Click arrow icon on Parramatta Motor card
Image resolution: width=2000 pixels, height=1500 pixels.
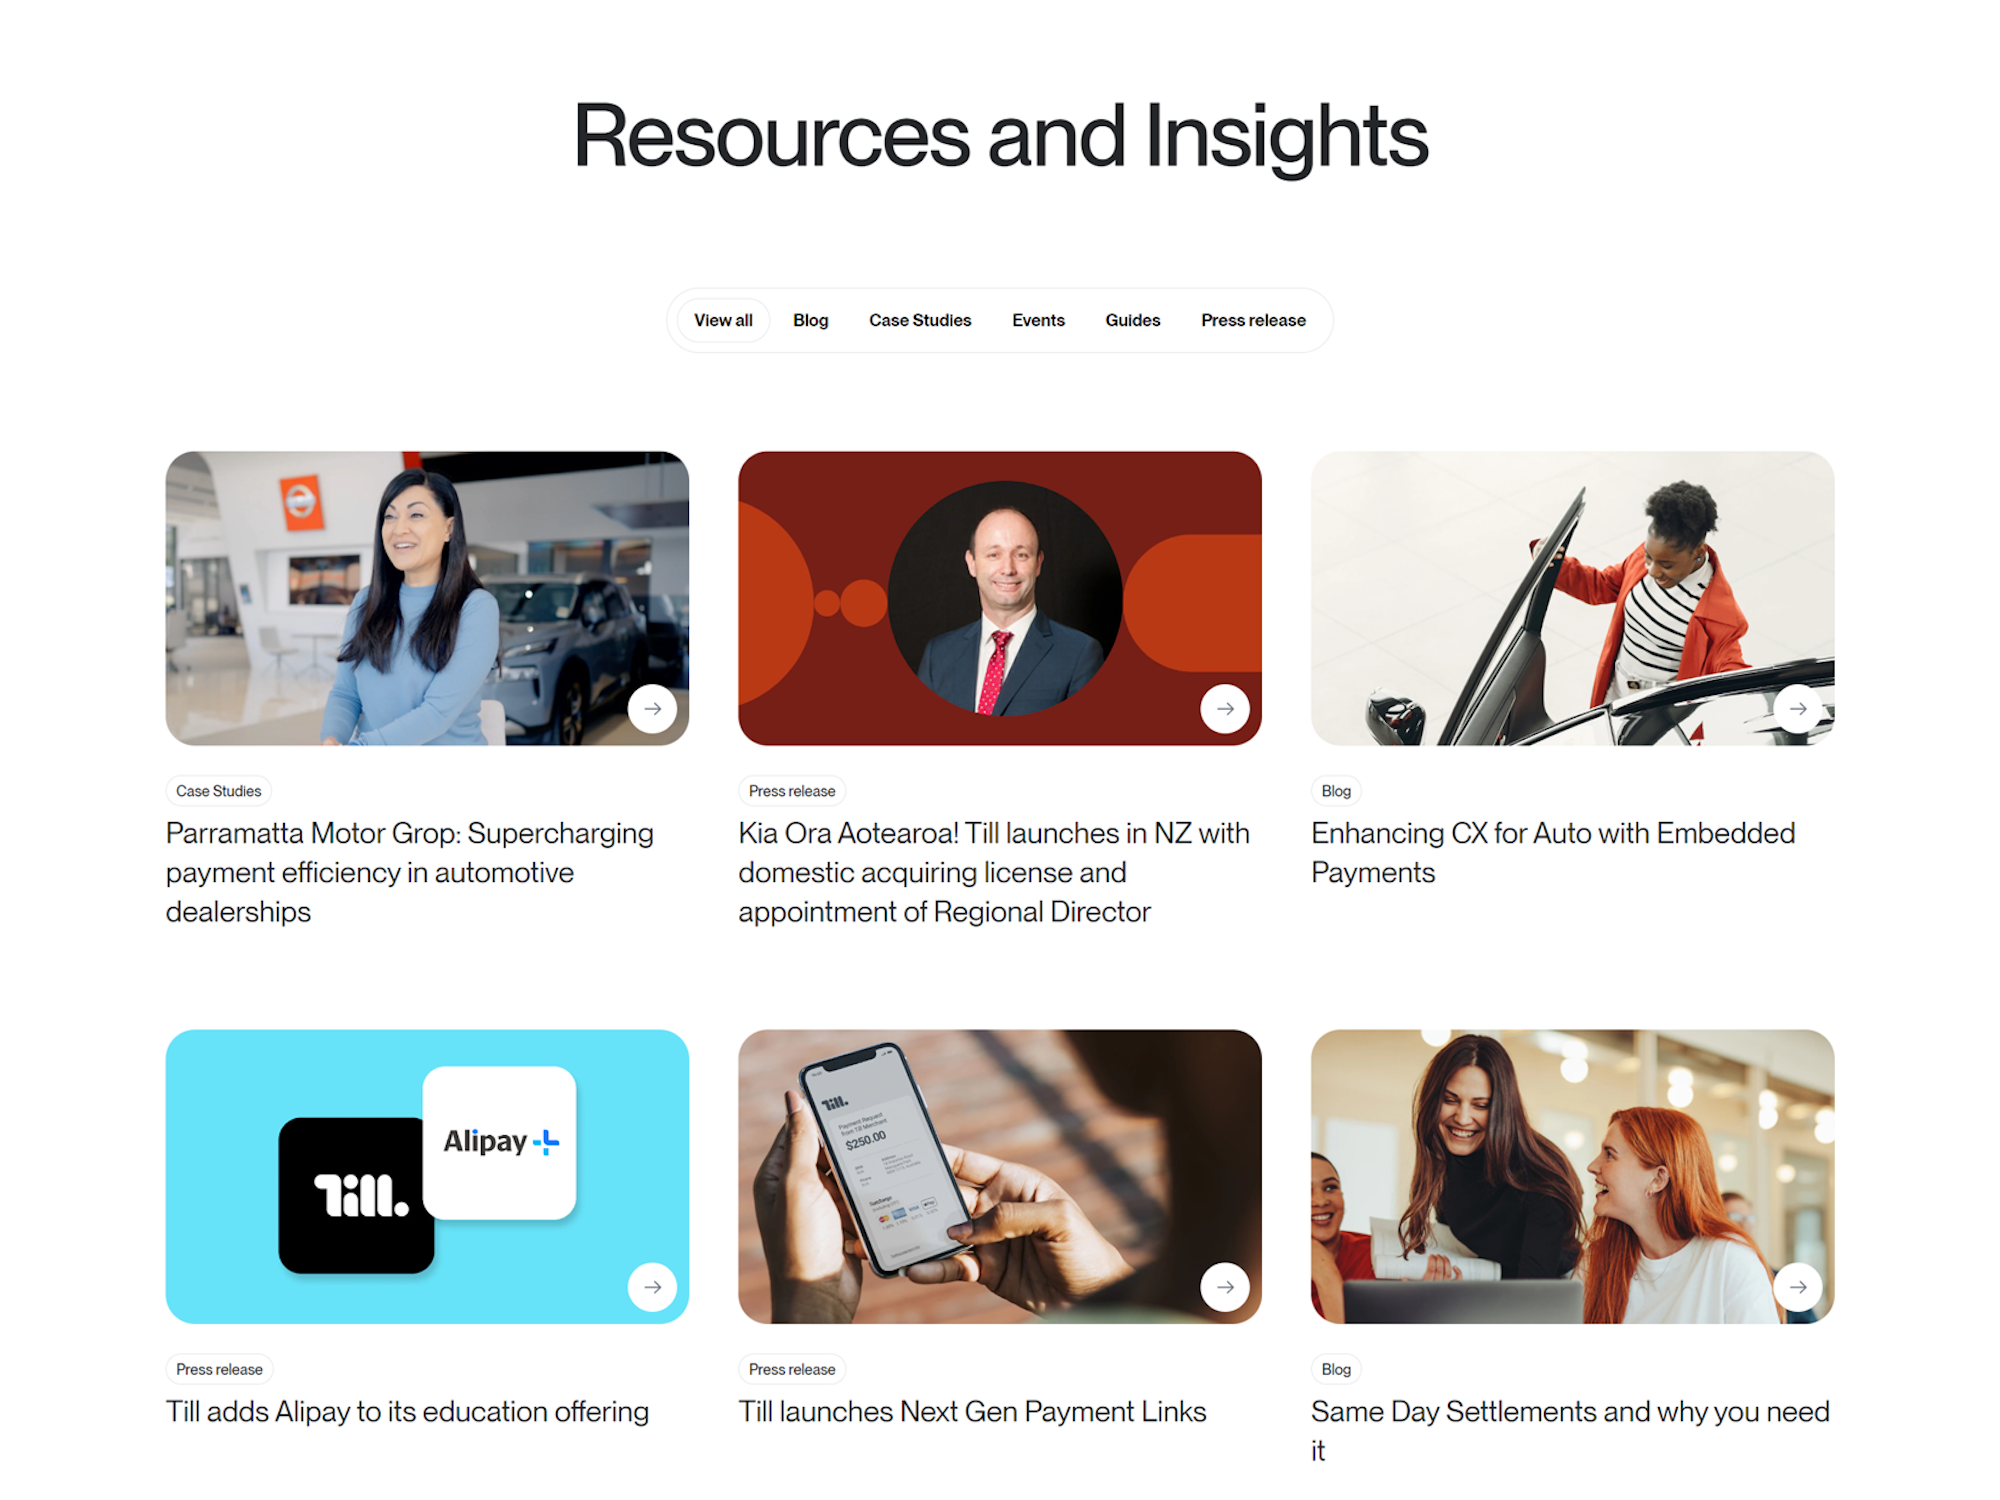coord(652,709)
